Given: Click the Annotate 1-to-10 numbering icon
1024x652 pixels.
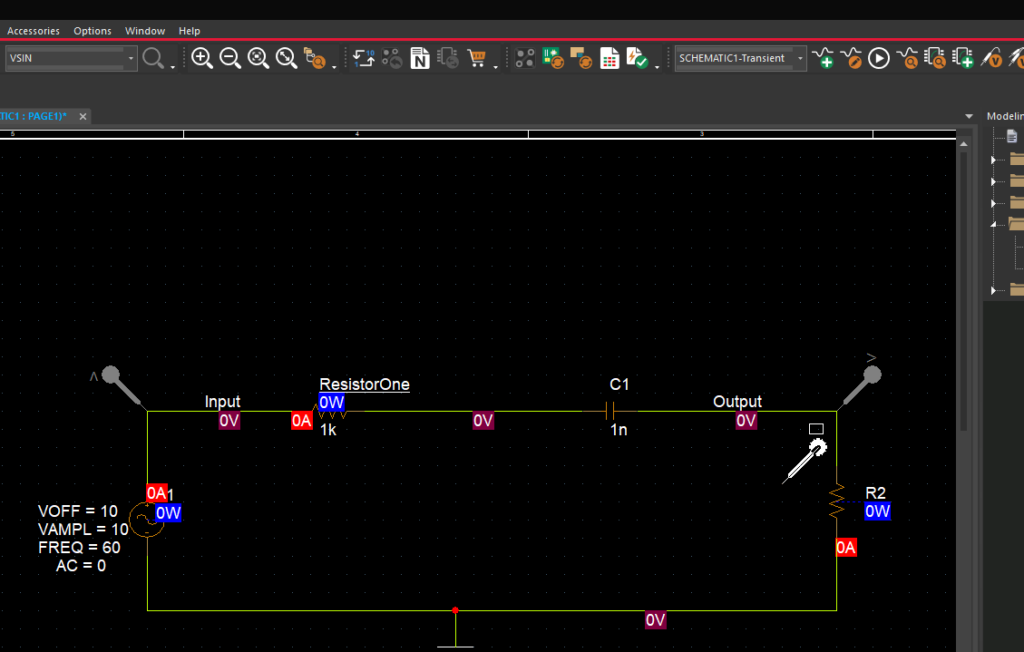Looking at the screenshot, I should tap(364, 58).
